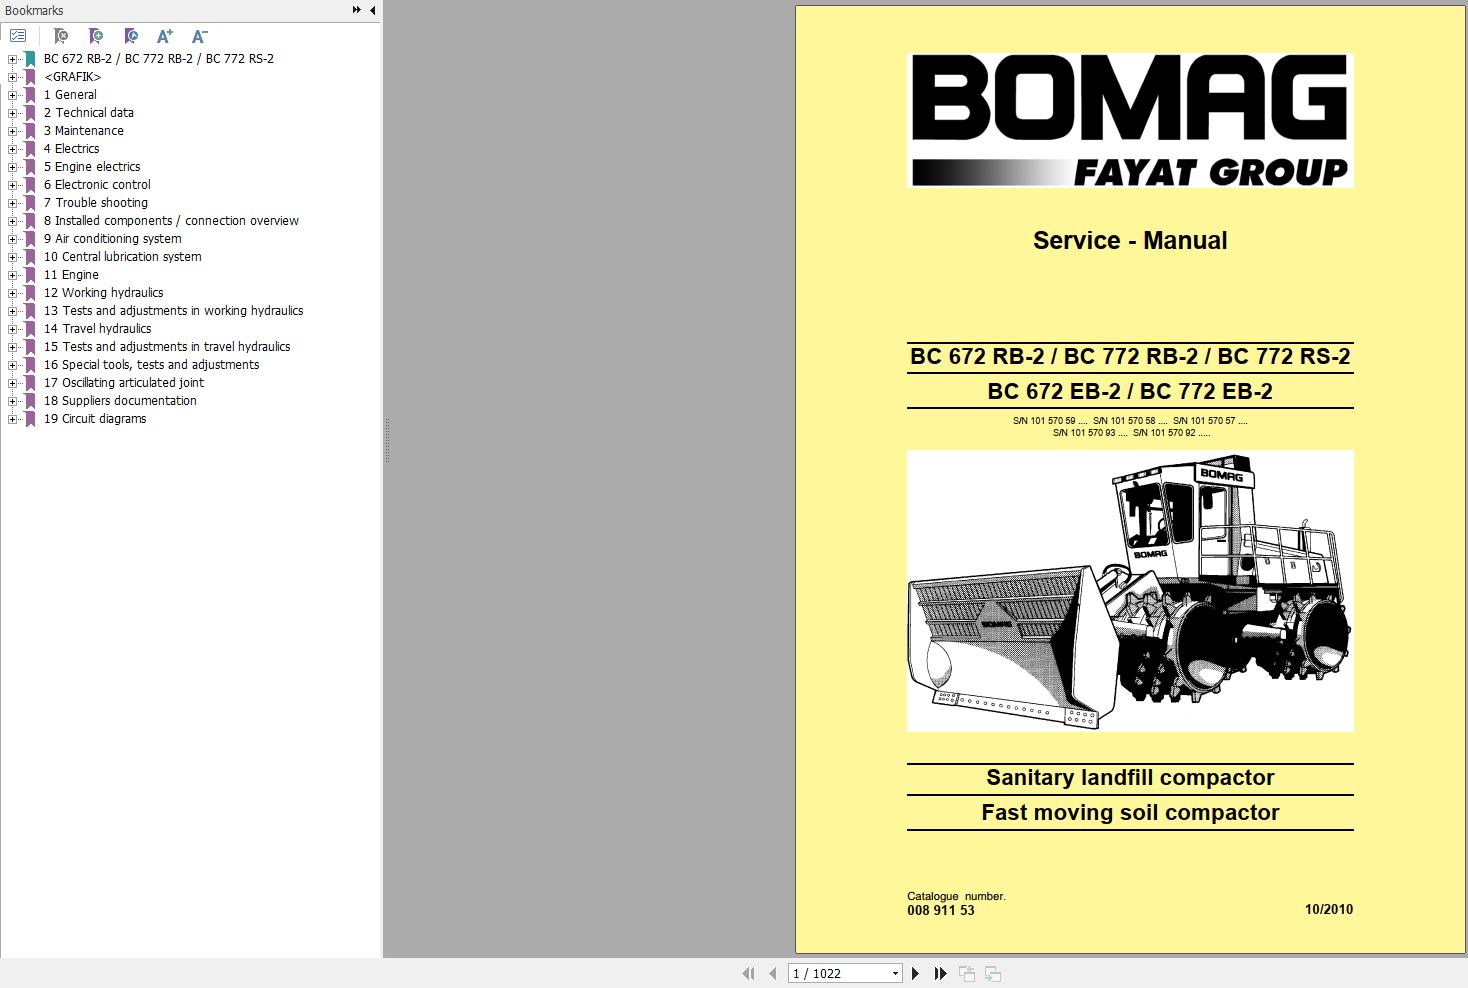The width and height of the screenshot is (1468, 988).
Task: Expand the 5 Engine electrics node
Action: [x=12, y=167]
